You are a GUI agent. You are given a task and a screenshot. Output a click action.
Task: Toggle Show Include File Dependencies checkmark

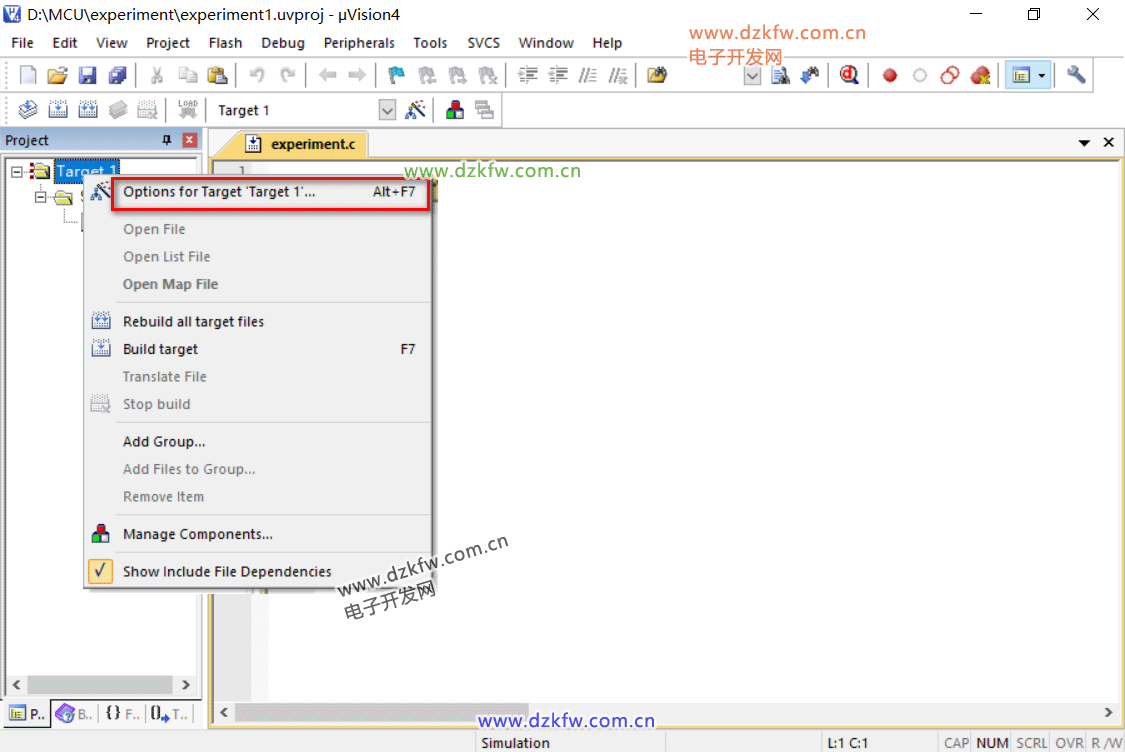[x=100, y=572]
